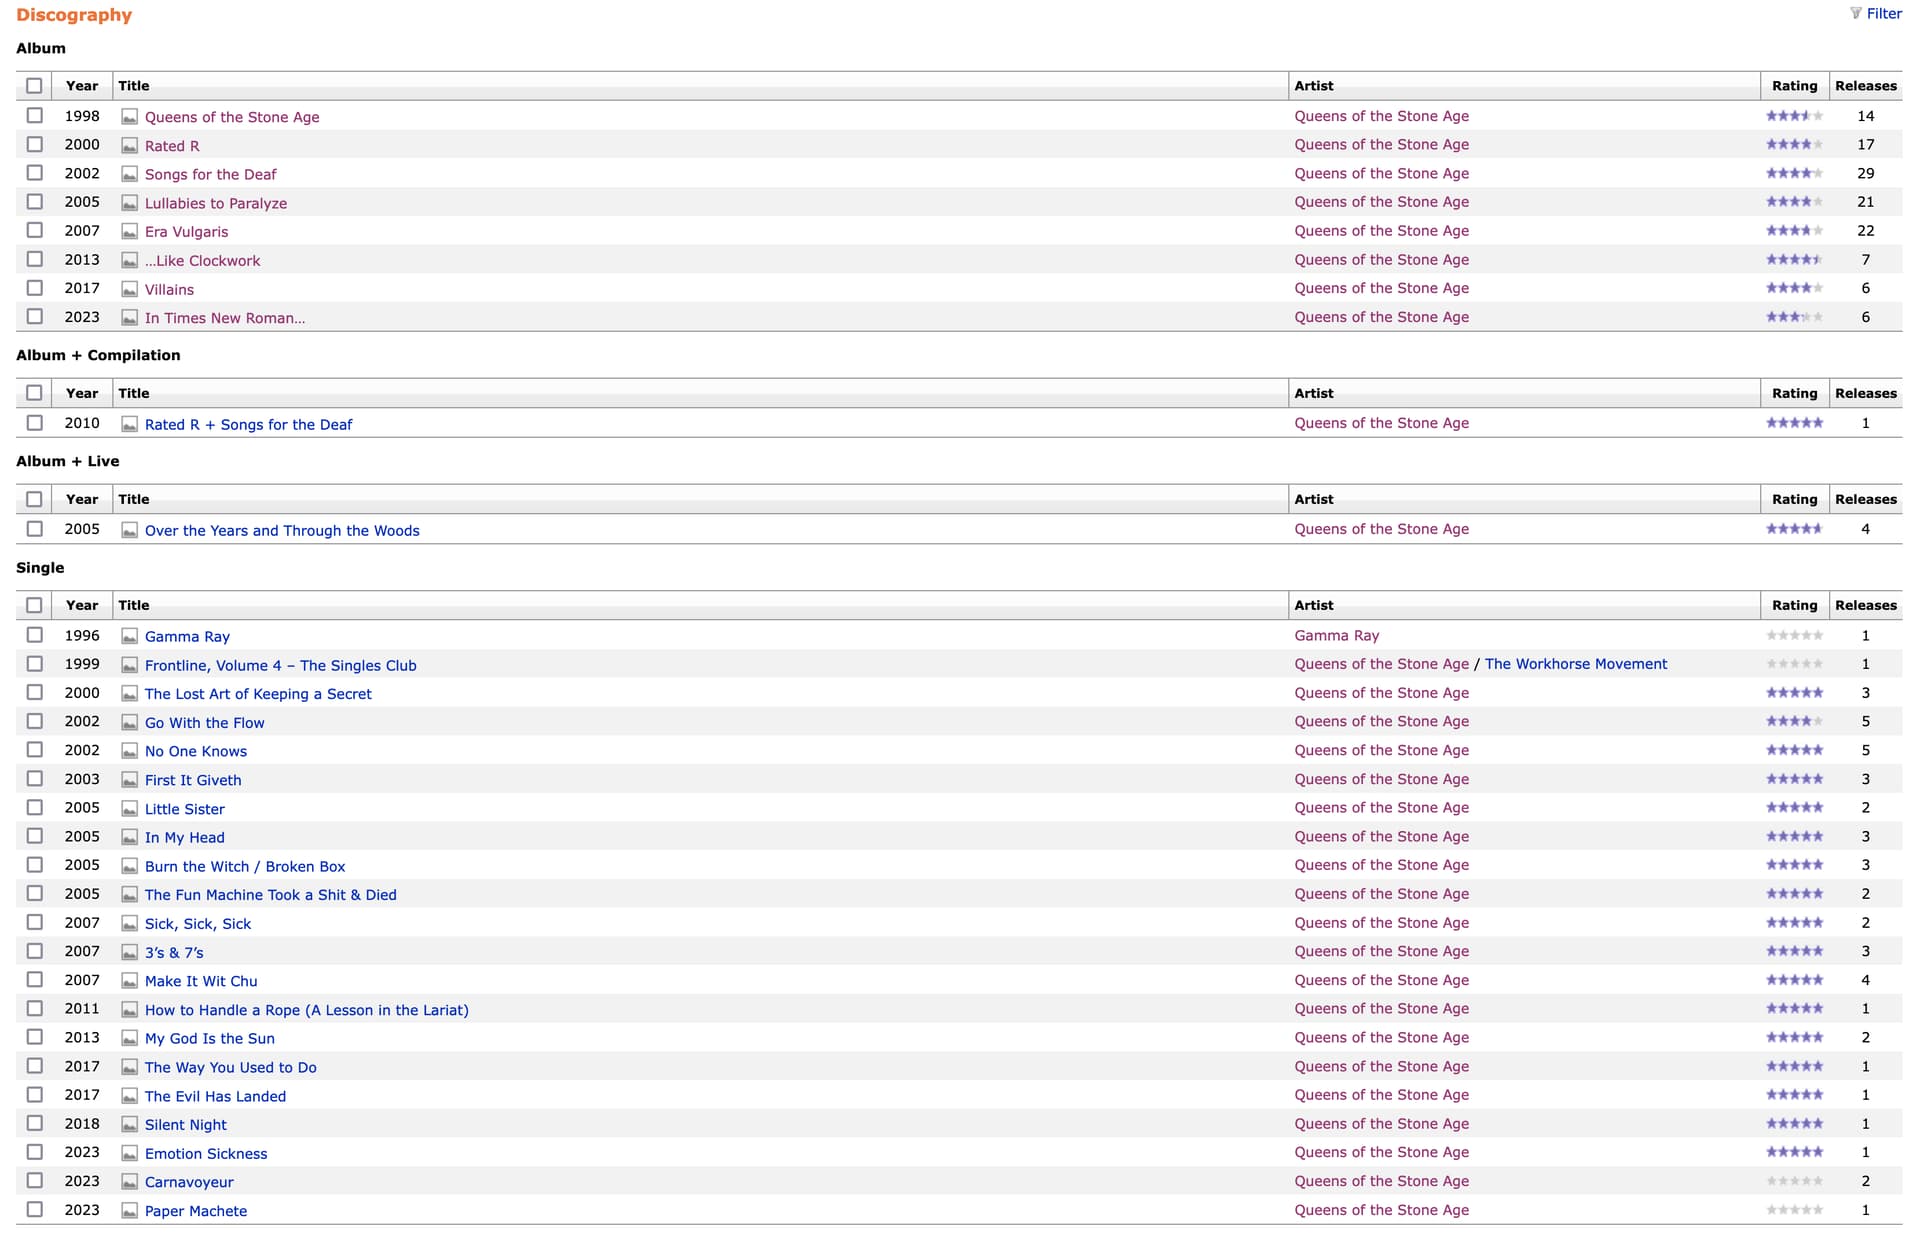Screen dimensions: 1920x1237
Task: Click cover art icon beside My God Is the Sun
Action: [x=129, y=1039]
